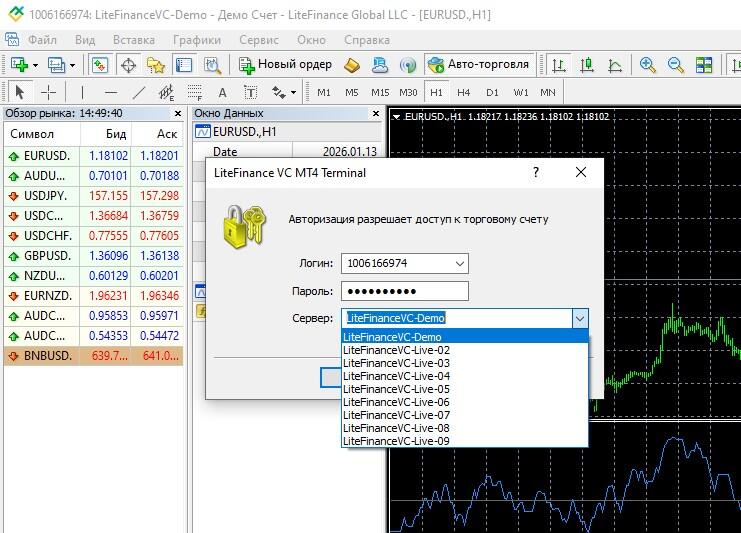Select the Fibonacci retracement tool
Image resolution: width=741 pixels, height=533 pixels.
click(x=195, y=92)
